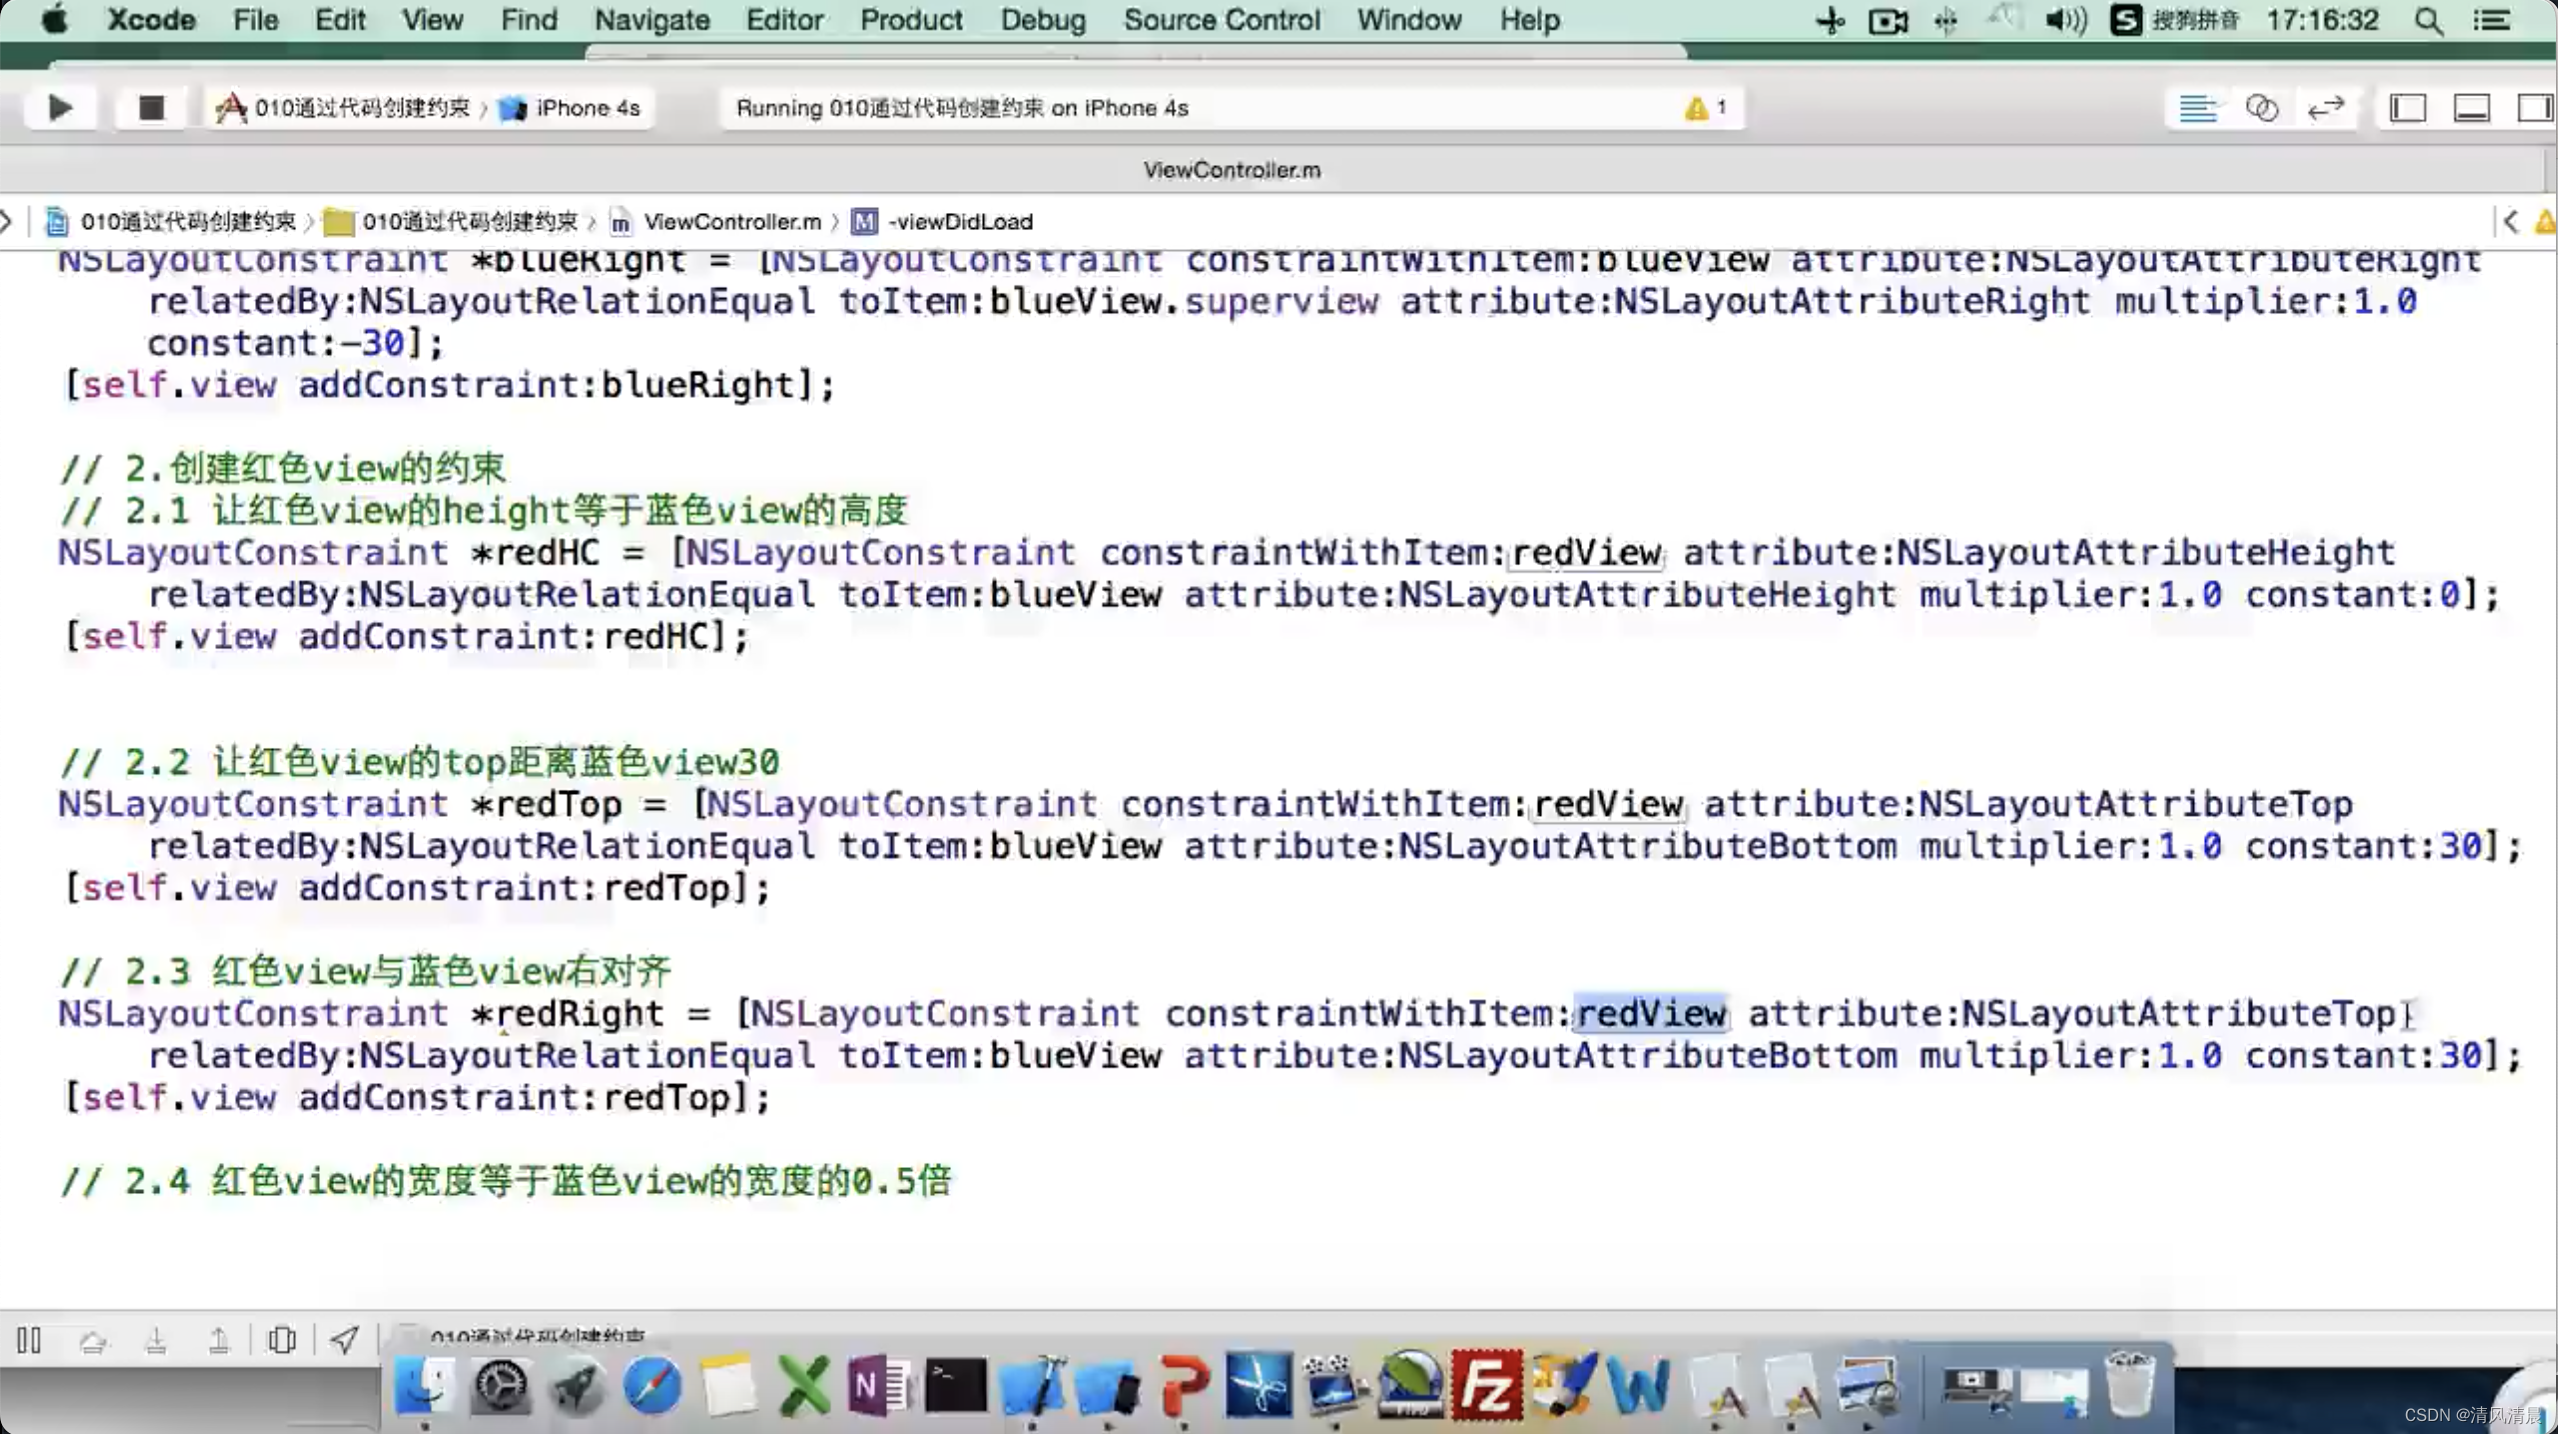Image resolution: width=2558 pixels, height=1434 pixels.
Task: Pause program execution in debug bar
Action: (29, 1340)
